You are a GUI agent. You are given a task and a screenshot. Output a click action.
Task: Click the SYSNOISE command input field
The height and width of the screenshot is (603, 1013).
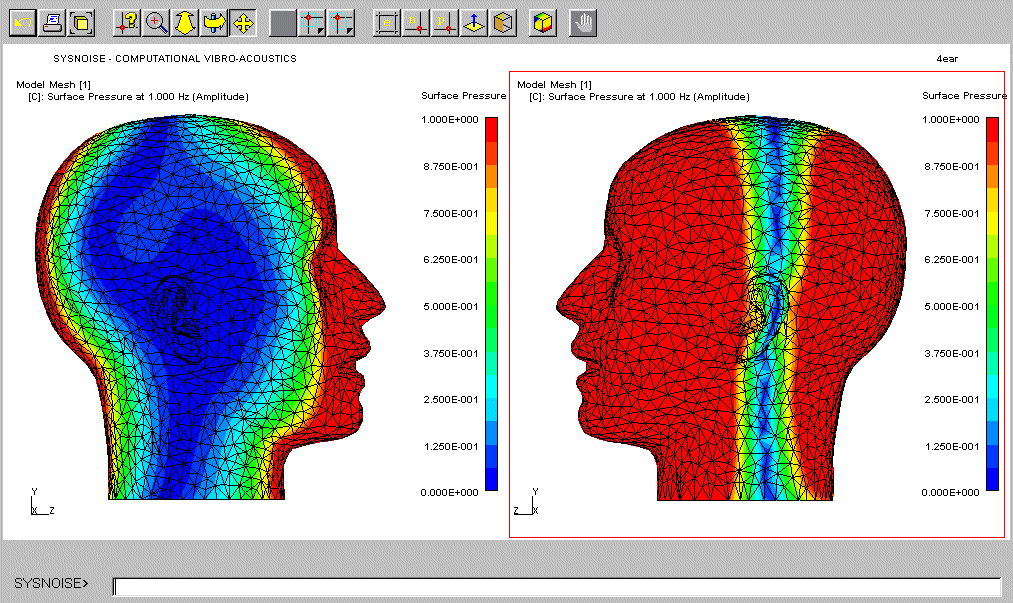pyautogui.click(x=556, y=586)
